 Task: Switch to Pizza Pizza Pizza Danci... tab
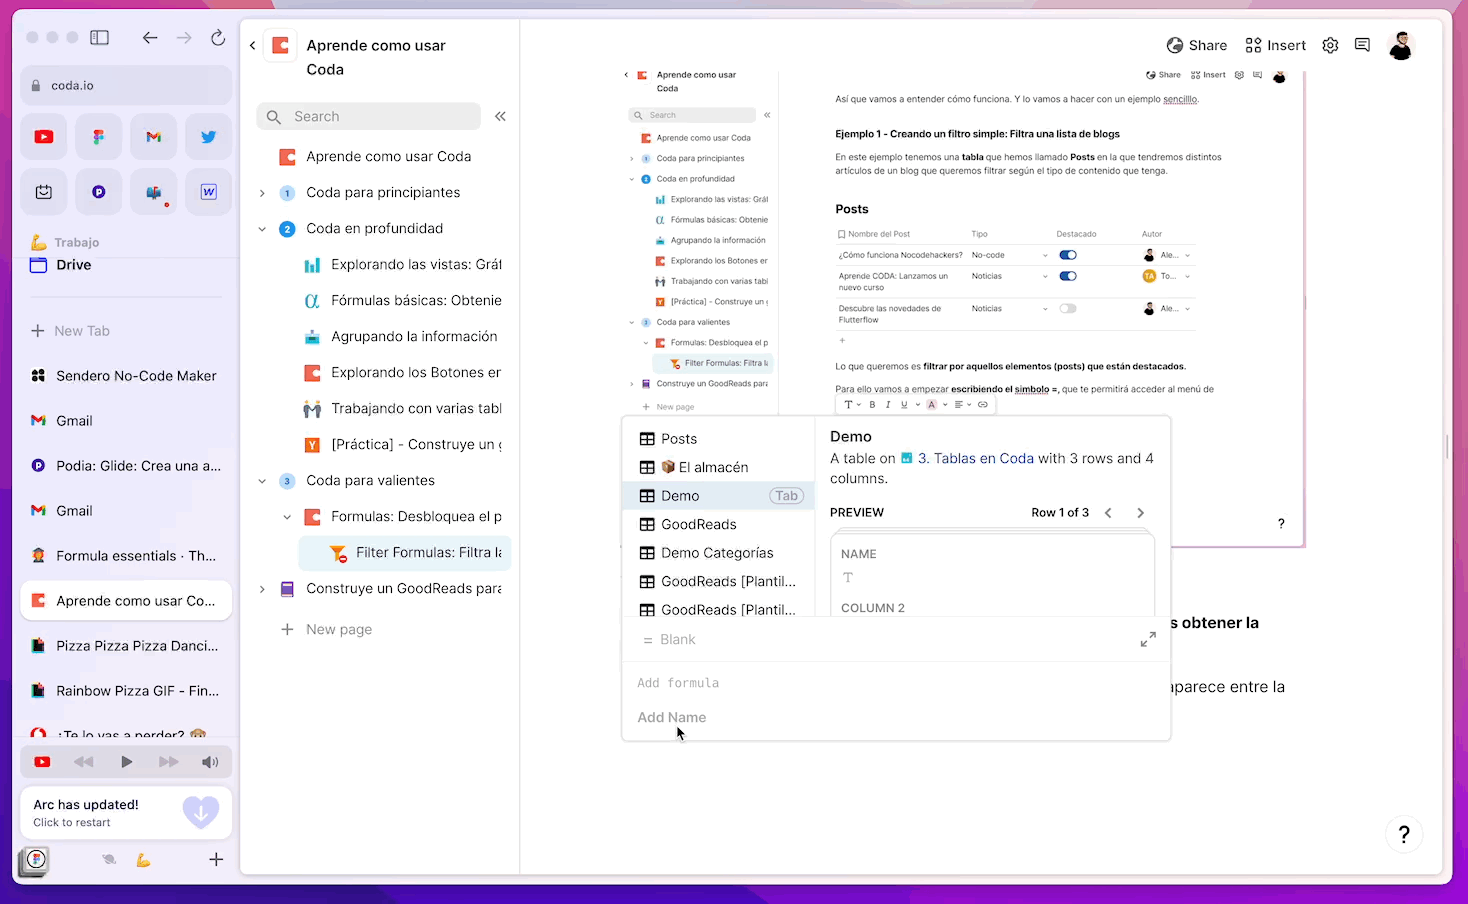click(x=126, y=646)
